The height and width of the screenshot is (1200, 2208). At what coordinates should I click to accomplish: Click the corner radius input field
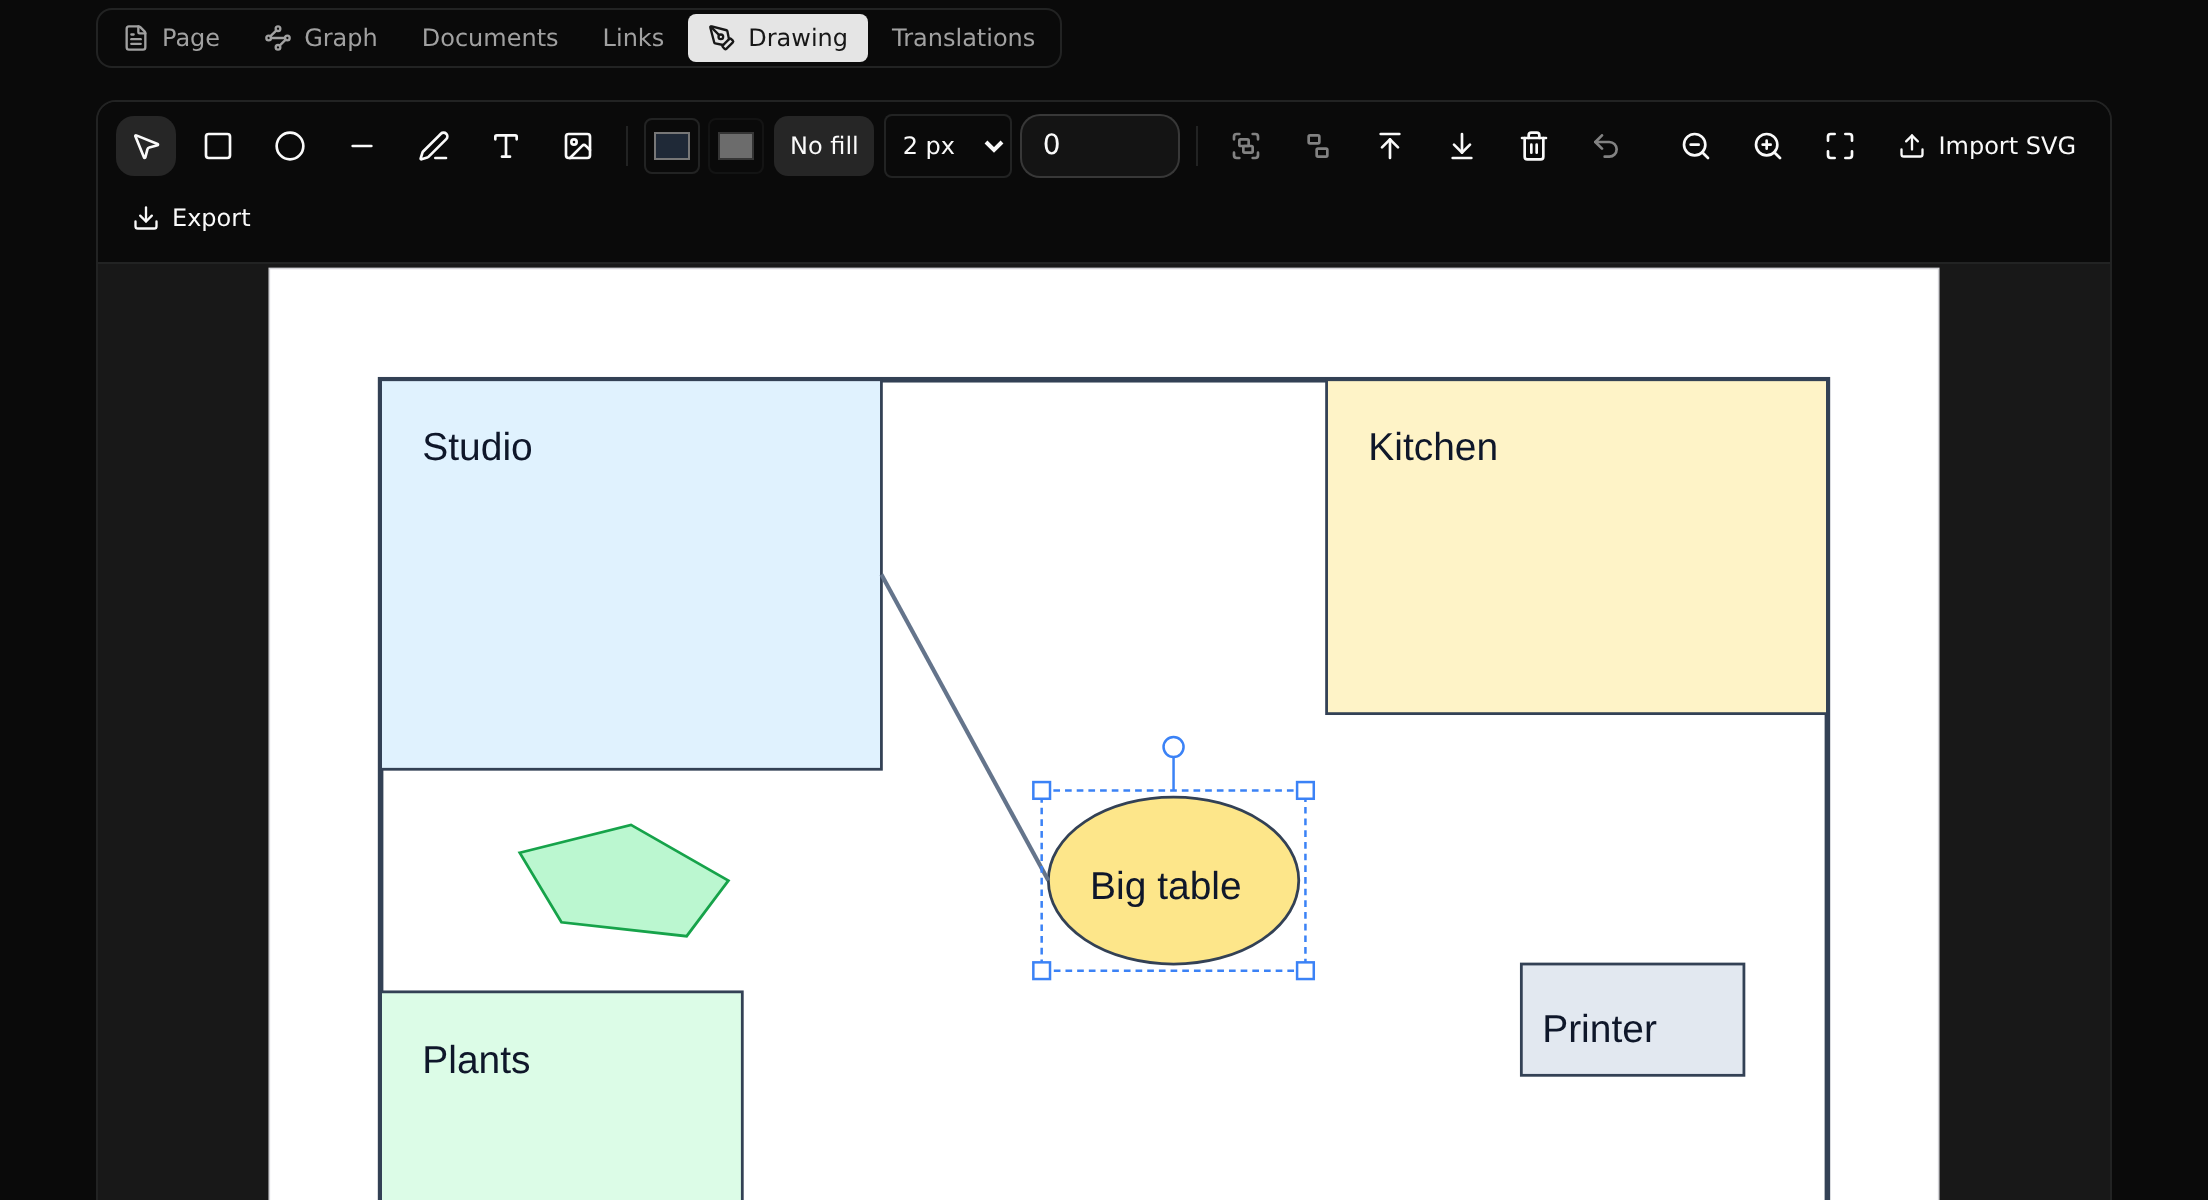coord(1100,146)
